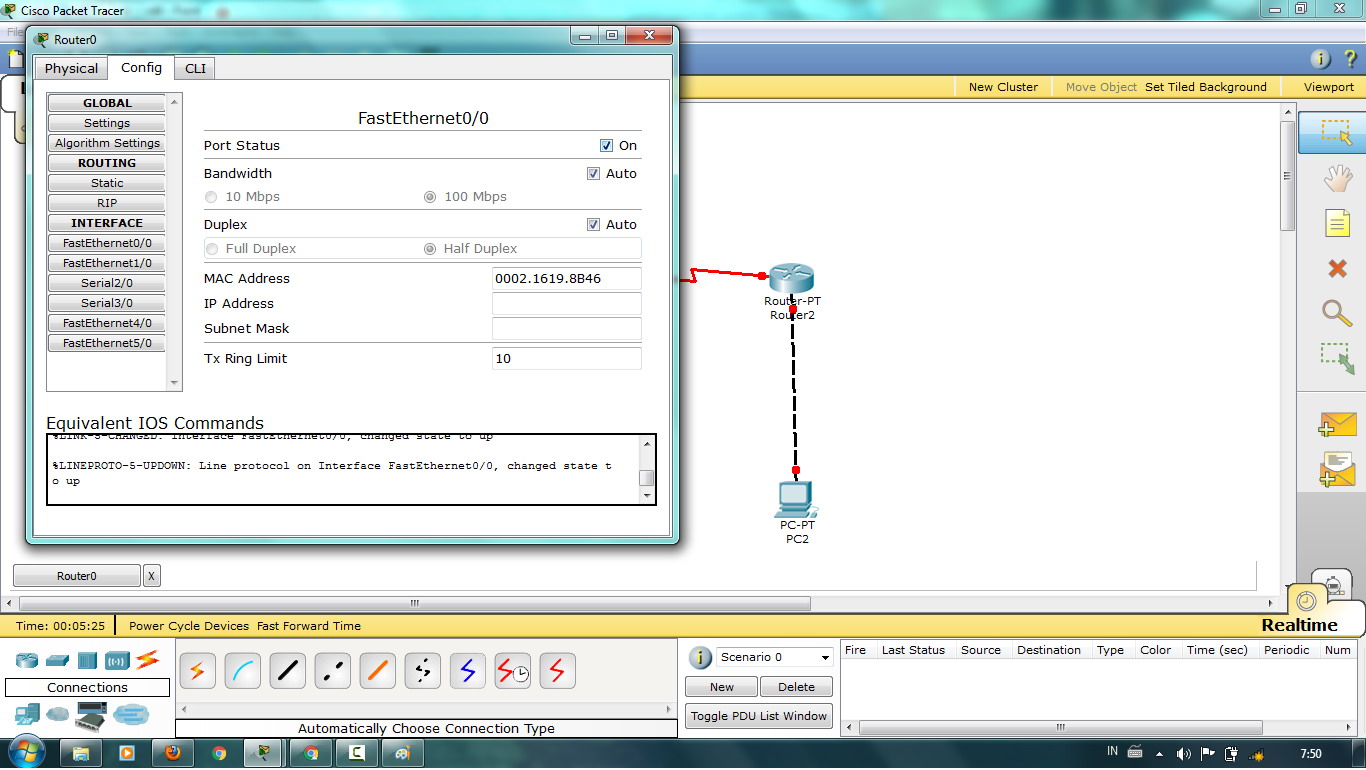
Task: Click the Tx Ring Limit field
Action: (x=567, y=358)
